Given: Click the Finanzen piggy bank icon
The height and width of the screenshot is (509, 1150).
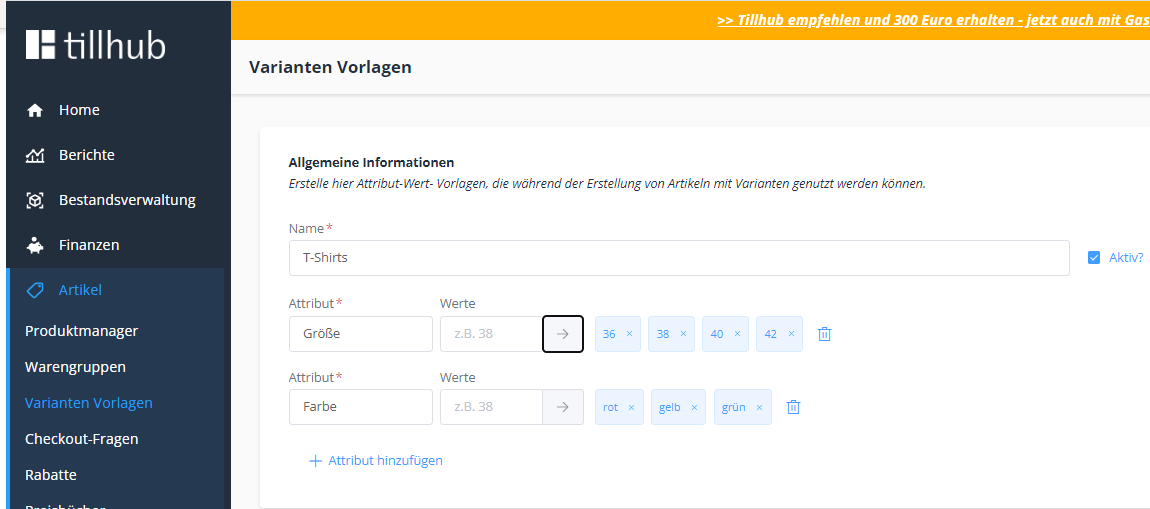Looking at the screenshot, I should [x=35, y=246].
